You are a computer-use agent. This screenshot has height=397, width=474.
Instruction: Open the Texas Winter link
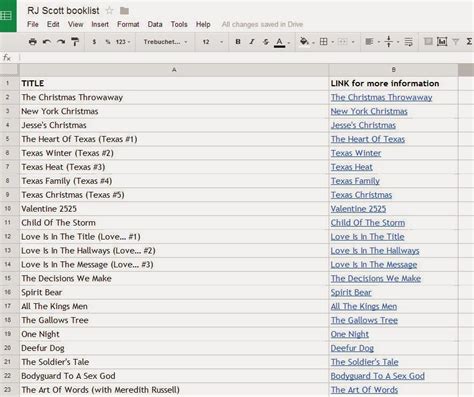[x=356, y=153]
